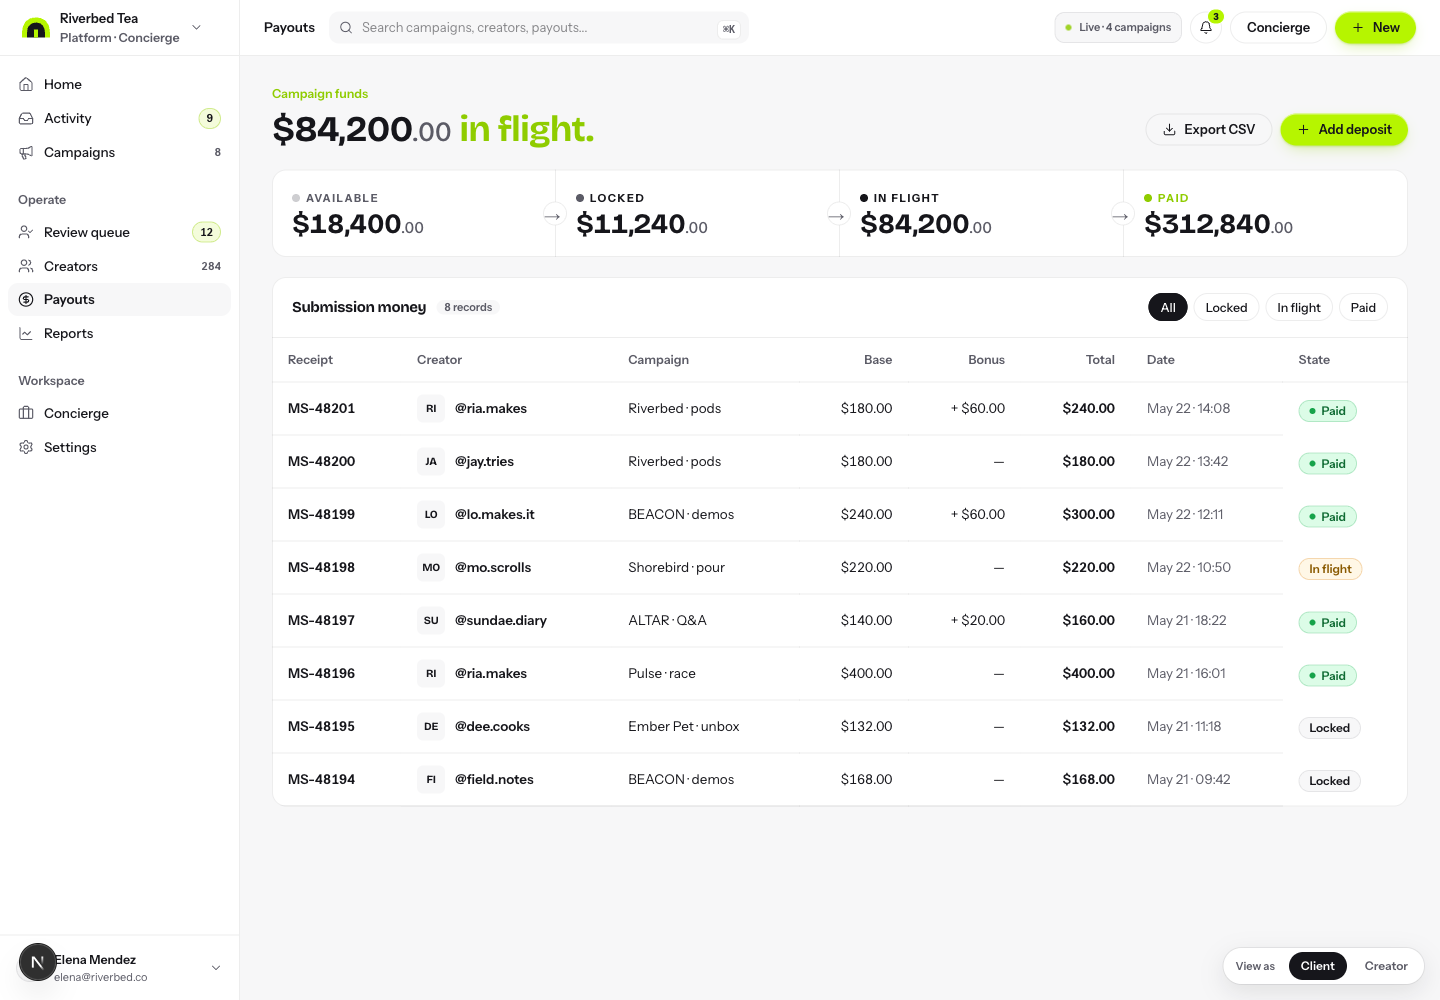
Task: Expand the Riverbed Tea workspace switcher chevron
Action: click(196, 27)
